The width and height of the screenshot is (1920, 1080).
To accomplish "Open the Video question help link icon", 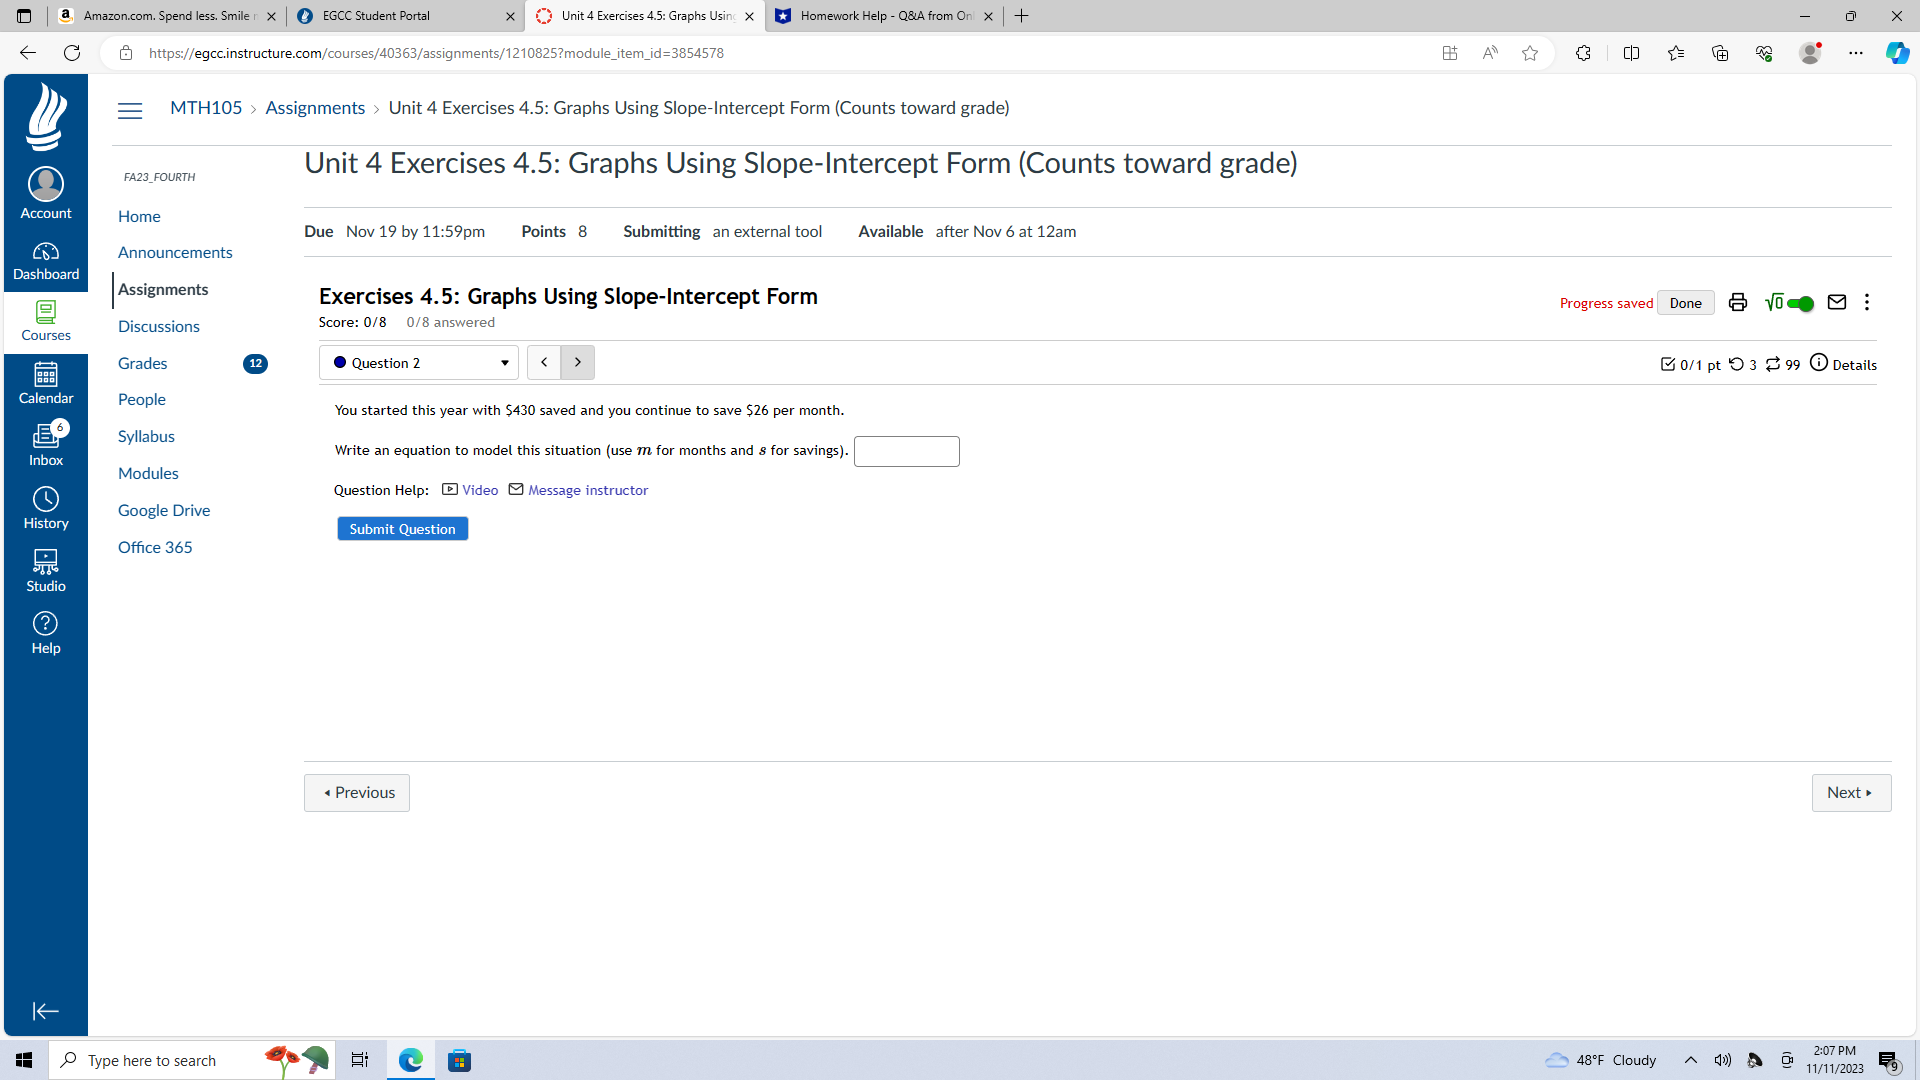I will [450, 489].
